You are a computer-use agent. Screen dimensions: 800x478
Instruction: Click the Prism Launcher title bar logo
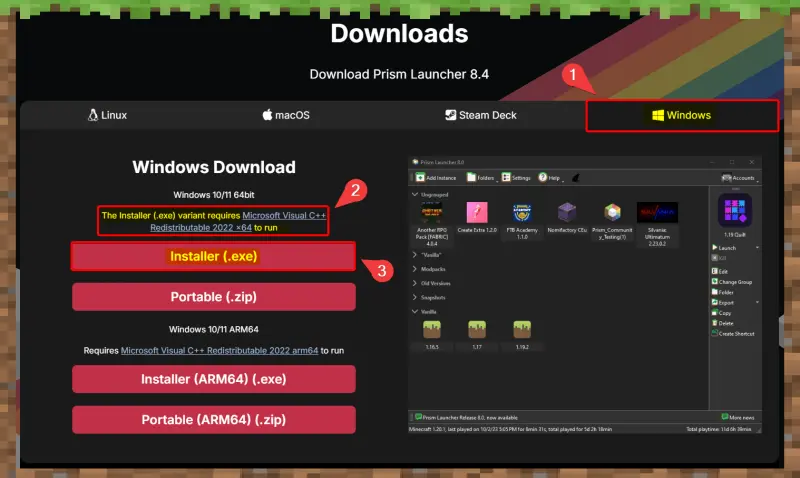tap(415, 162)
